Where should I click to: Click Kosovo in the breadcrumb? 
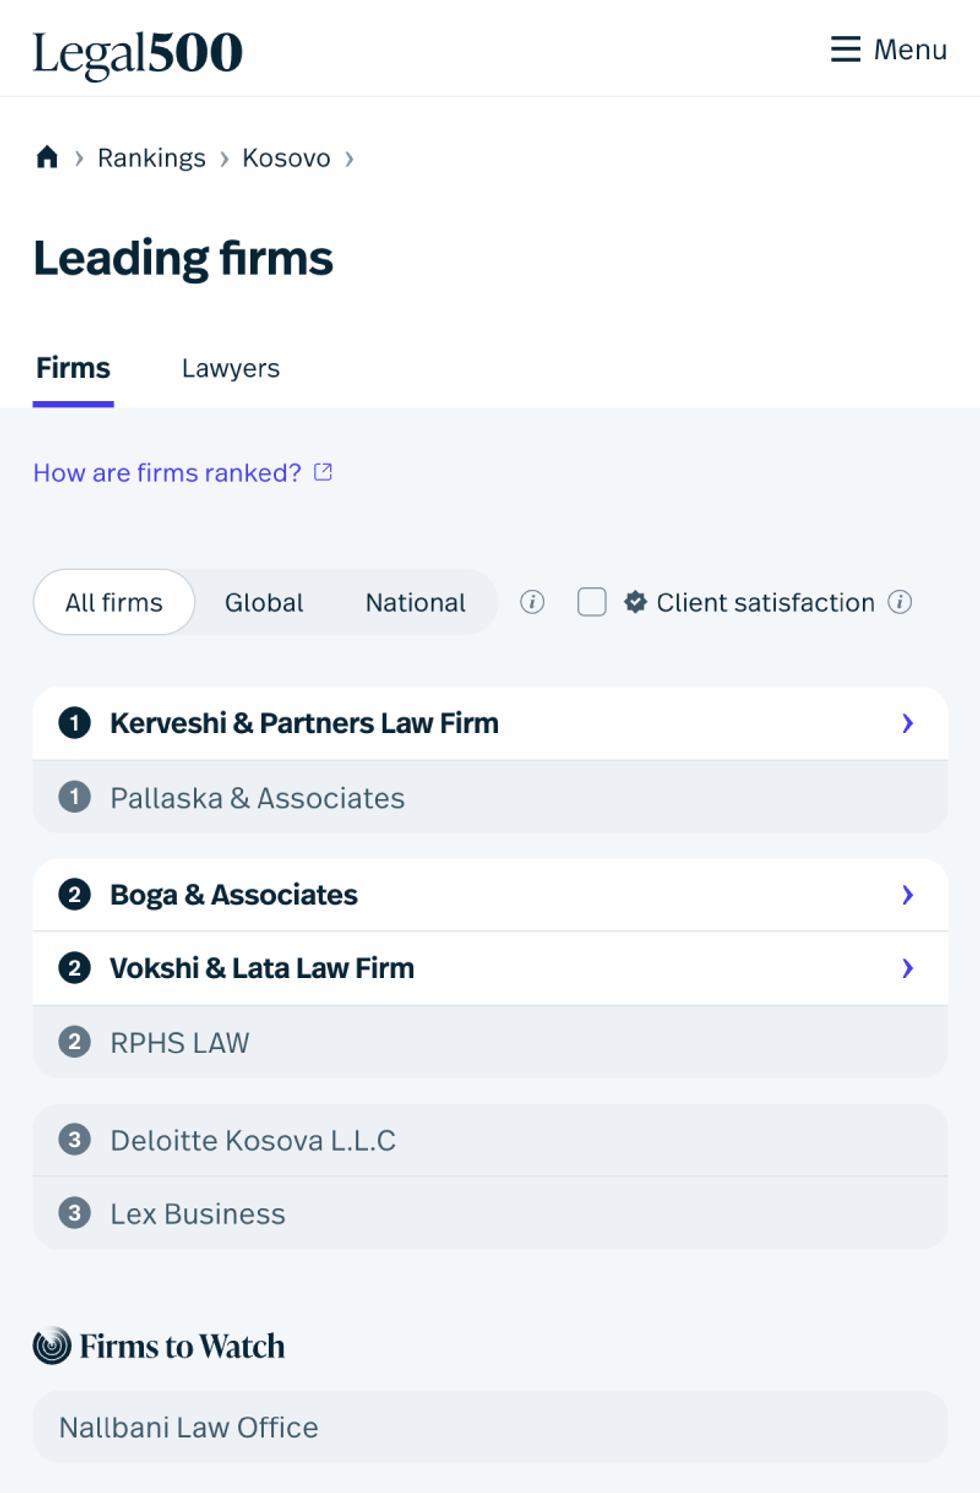tap(286, 158)
